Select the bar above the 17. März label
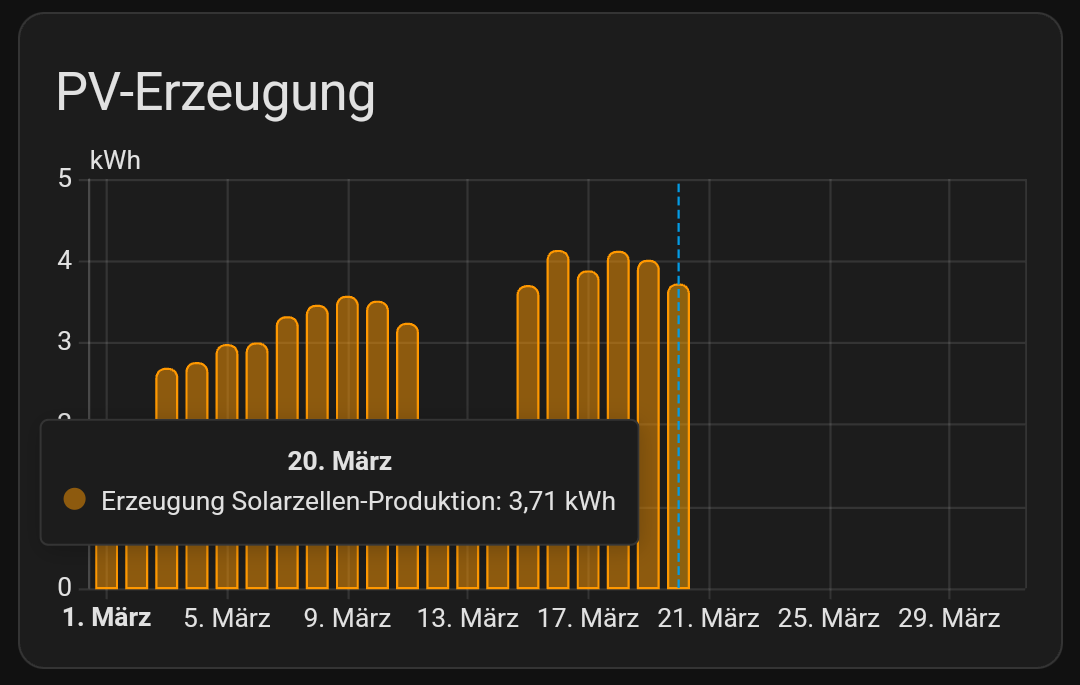This screenshot has width=1080, height=685. [x=588, y=430]
